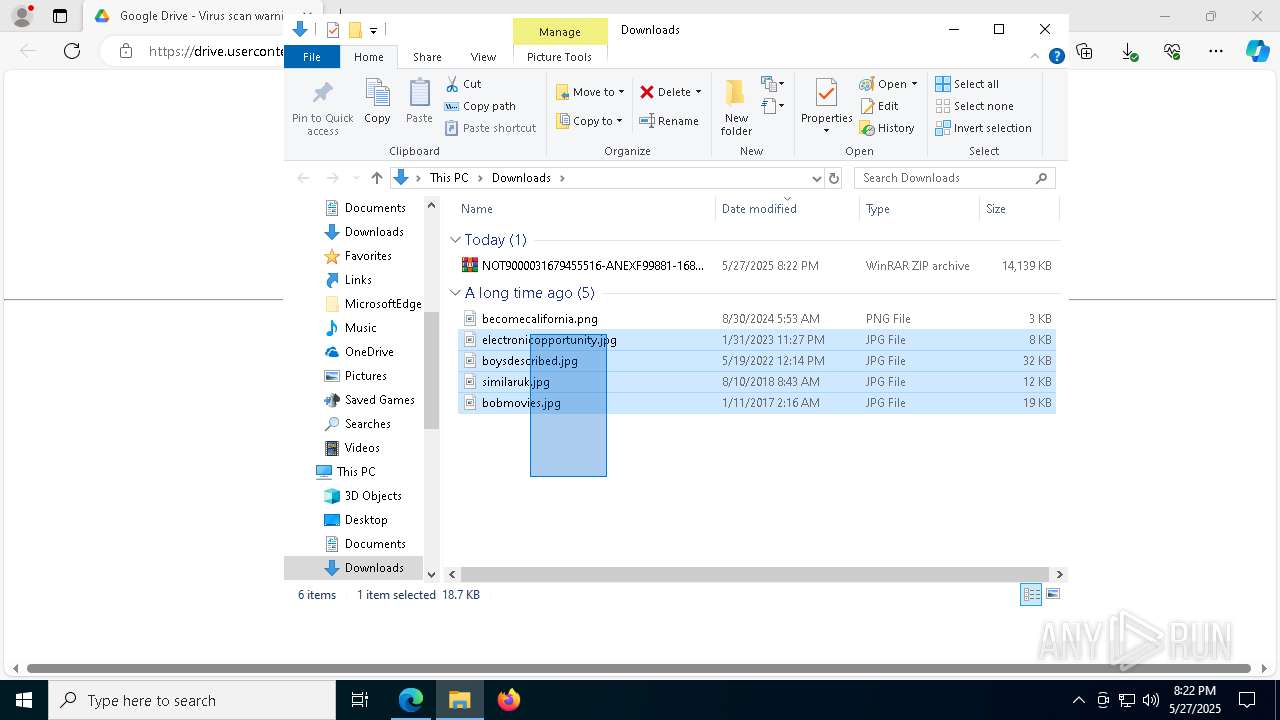Click the Paste ribbon icon
This screenshot has width=1280, height=720.
pos(419,101)
